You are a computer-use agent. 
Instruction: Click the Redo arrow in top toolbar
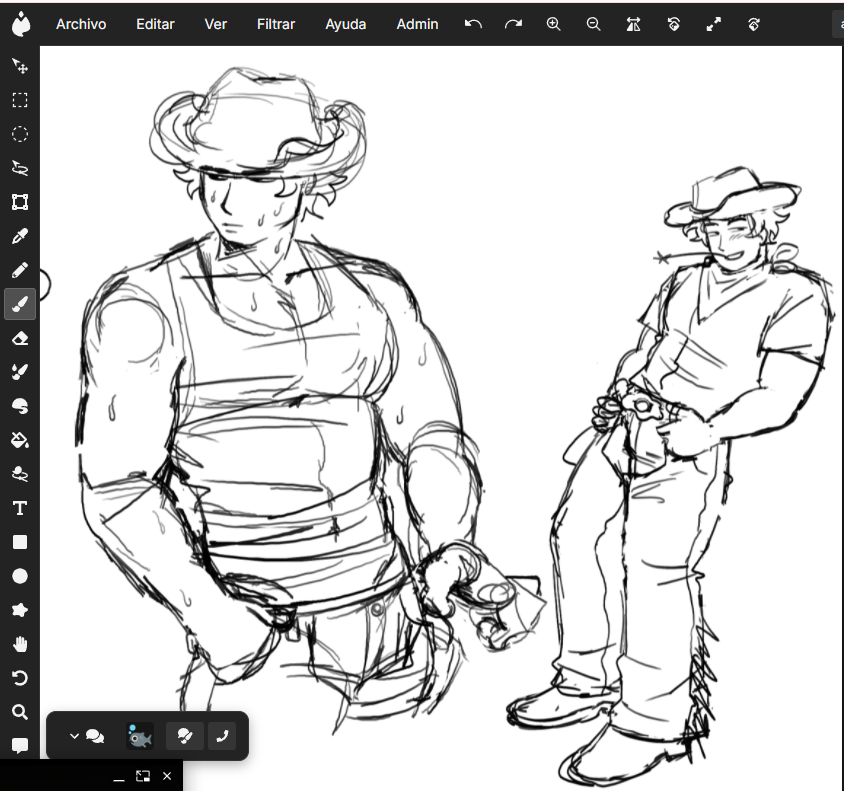(x=514, y=24)
